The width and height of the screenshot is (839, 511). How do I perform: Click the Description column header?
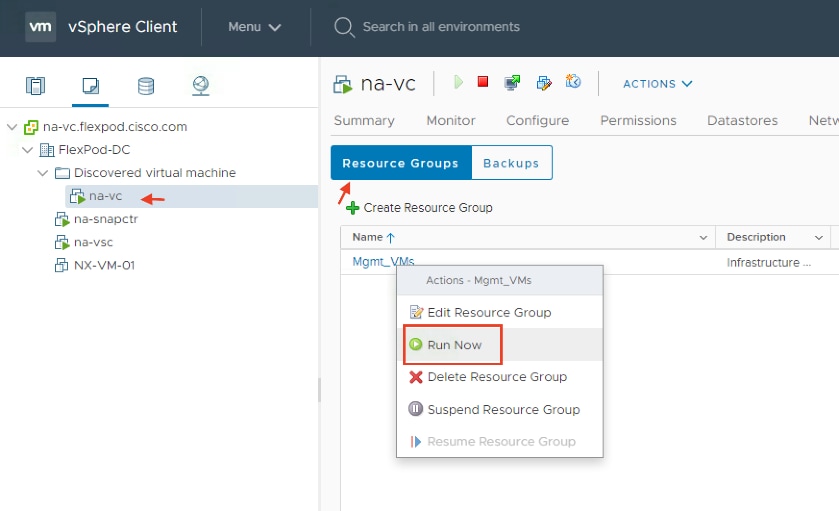tap(756, 237)
